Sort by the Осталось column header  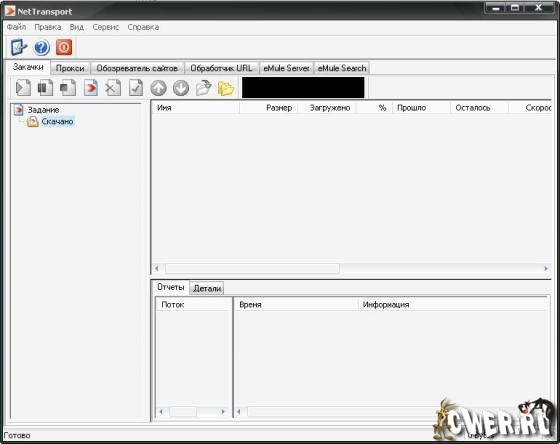pos(479,108)
